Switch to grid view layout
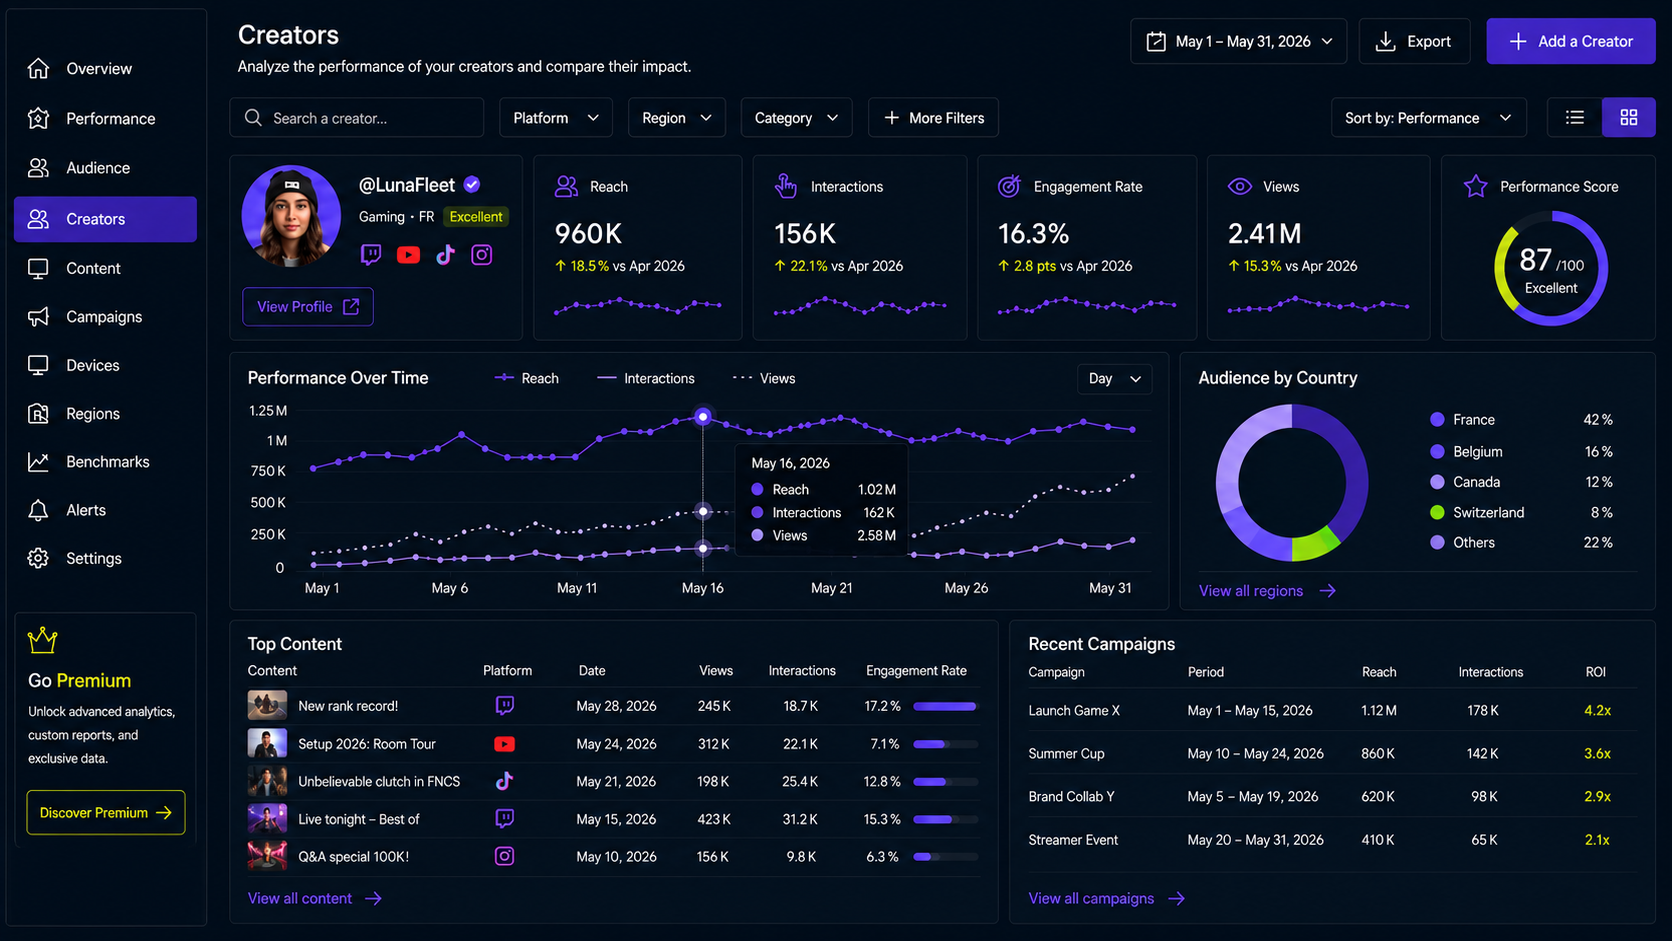This screenshot has height=941, width=1672. [1629, 118]
